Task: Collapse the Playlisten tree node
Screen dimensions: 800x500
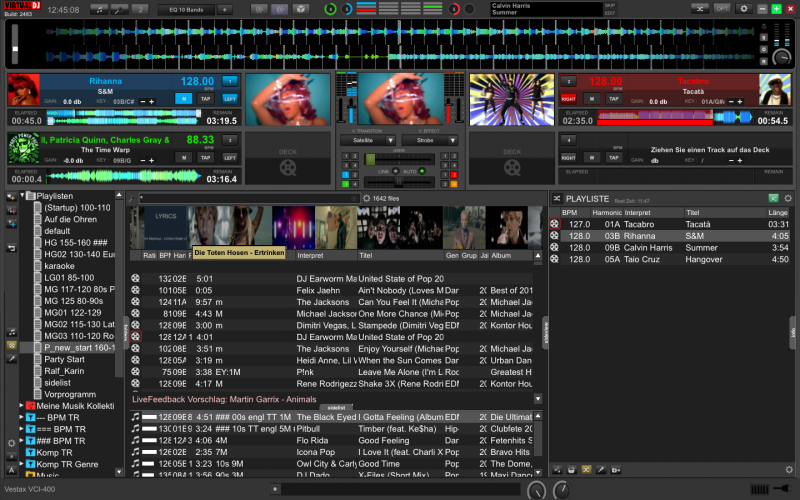Action: point(22,195)
